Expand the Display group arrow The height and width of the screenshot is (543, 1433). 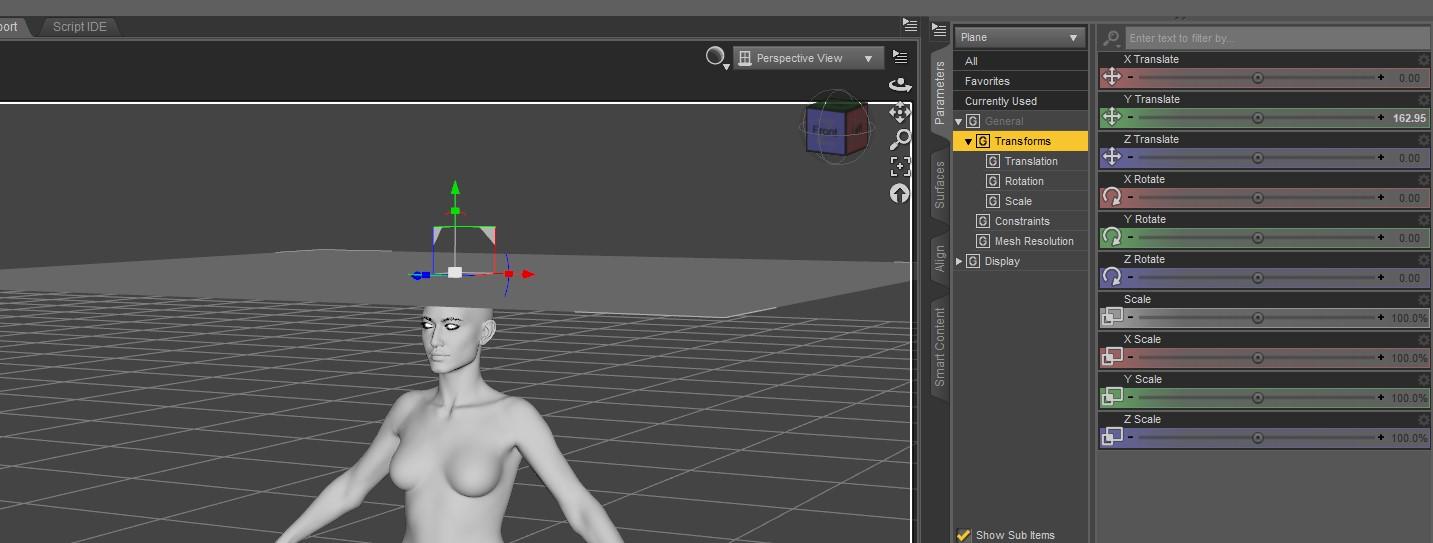point(959,261)
